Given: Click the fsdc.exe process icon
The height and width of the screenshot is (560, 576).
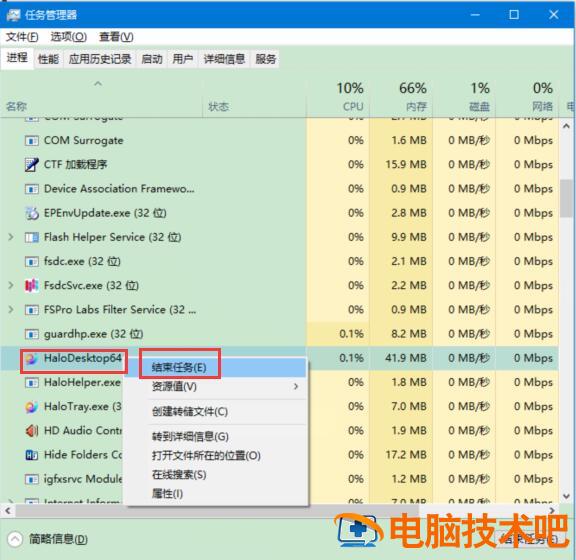Looking at the screenshot, I should [32, 262].
